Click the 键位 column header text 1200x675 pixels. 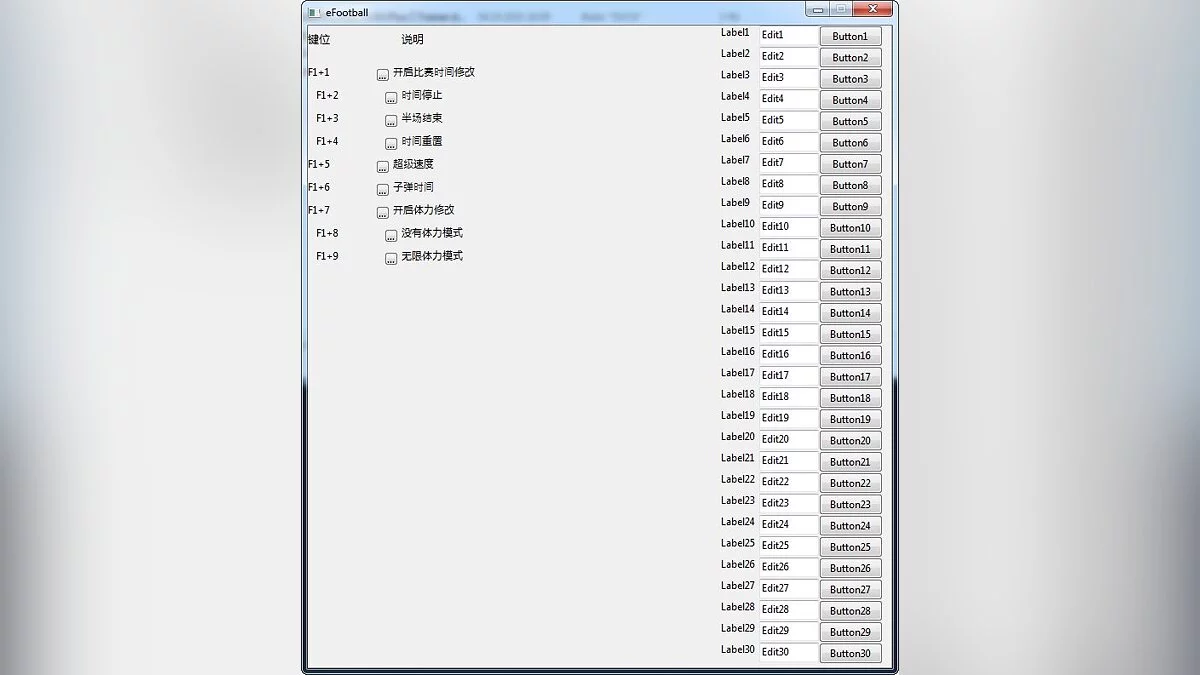point(319,40)
